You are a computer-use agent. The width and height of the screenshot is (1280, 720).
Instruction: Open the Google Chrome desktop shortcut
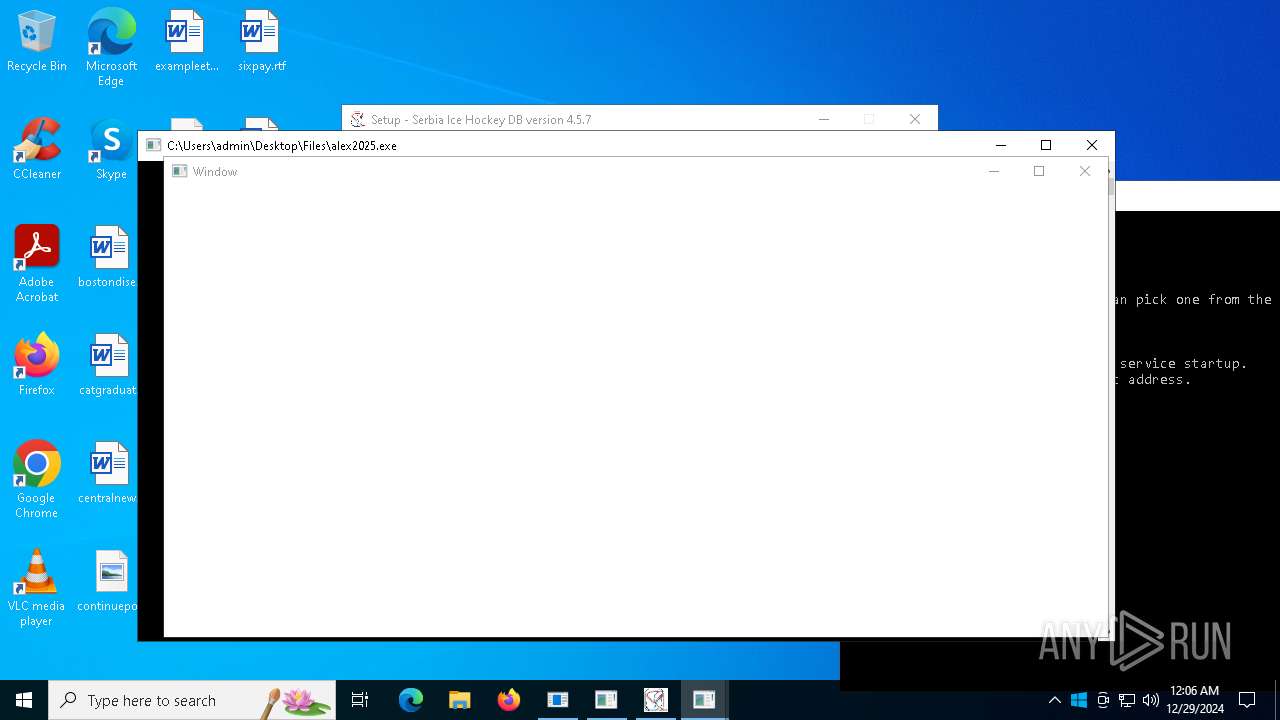(37, 480)
